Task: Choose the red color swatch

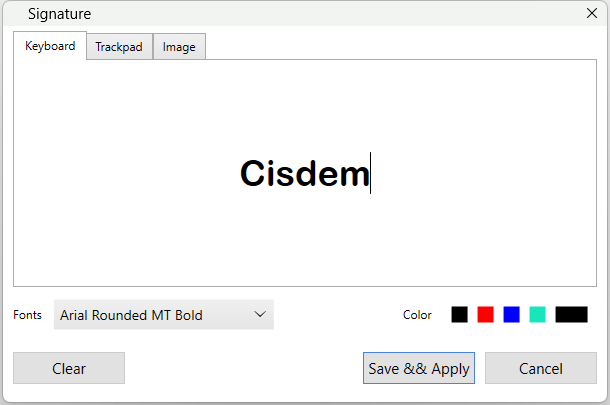Action: click(x=486, y=315)
